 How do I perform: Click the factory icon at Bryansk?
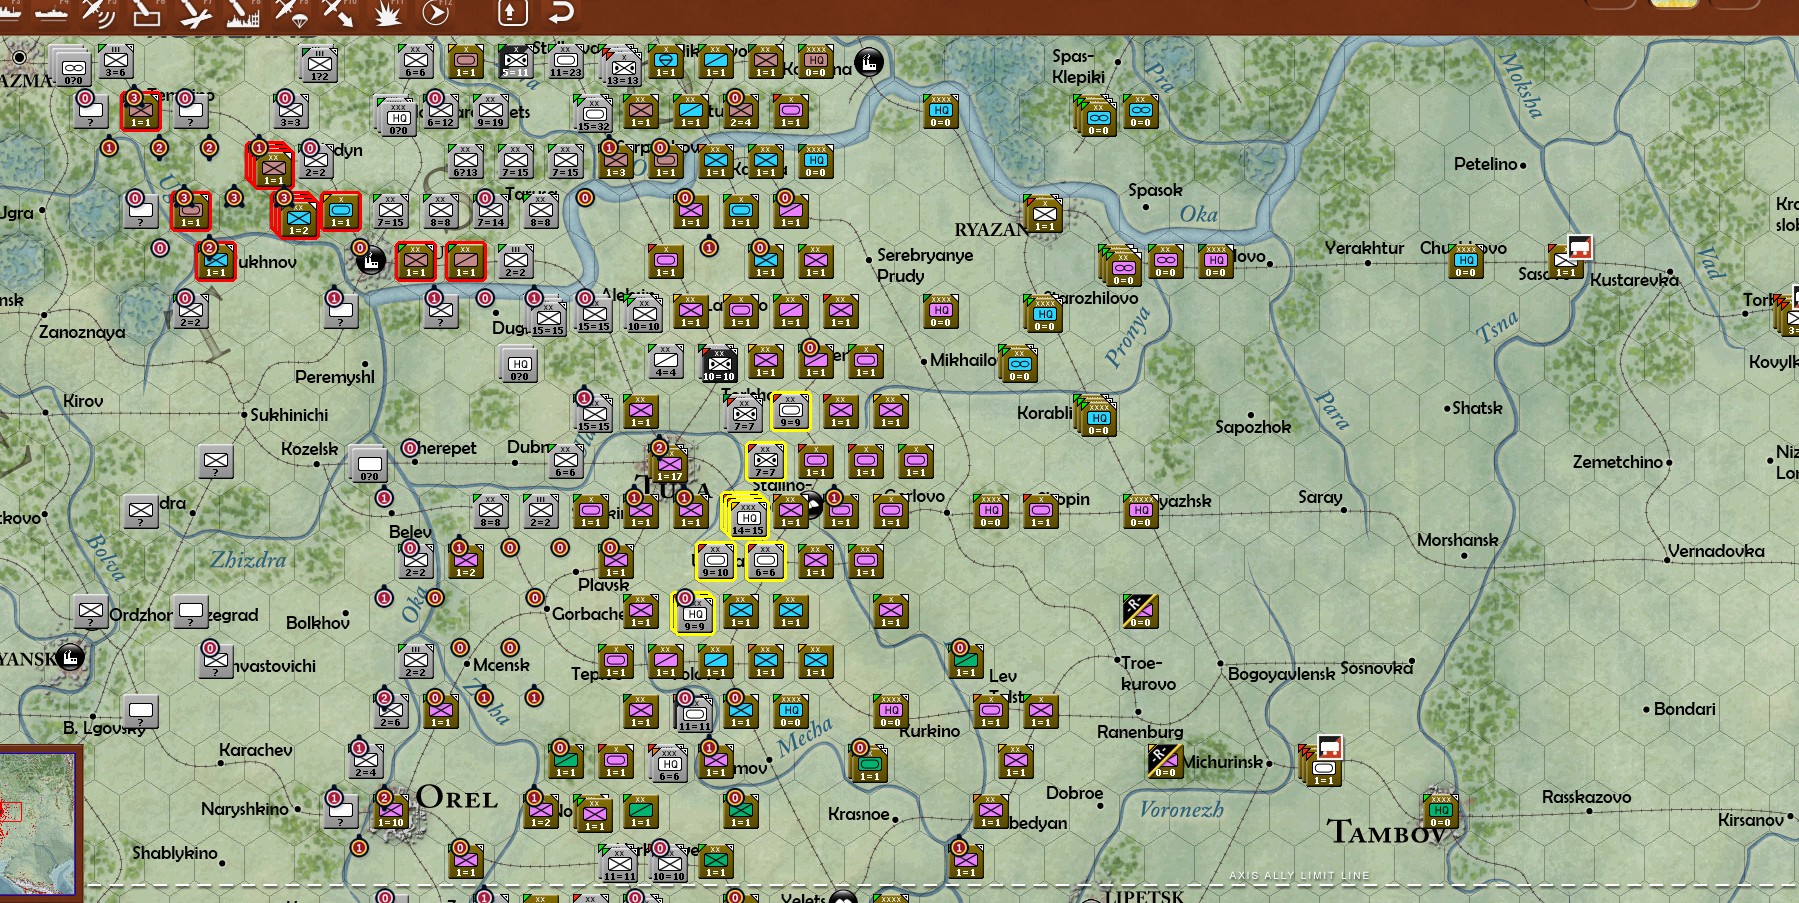click(x=70, y=658)
